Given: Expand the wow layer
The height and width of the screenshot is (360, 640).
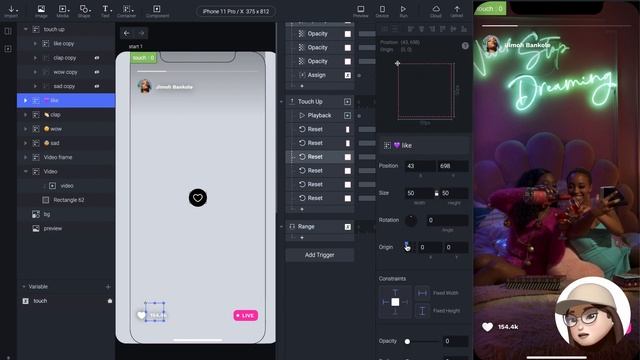Looking at the screenshot, I should [x=25, y=129].
